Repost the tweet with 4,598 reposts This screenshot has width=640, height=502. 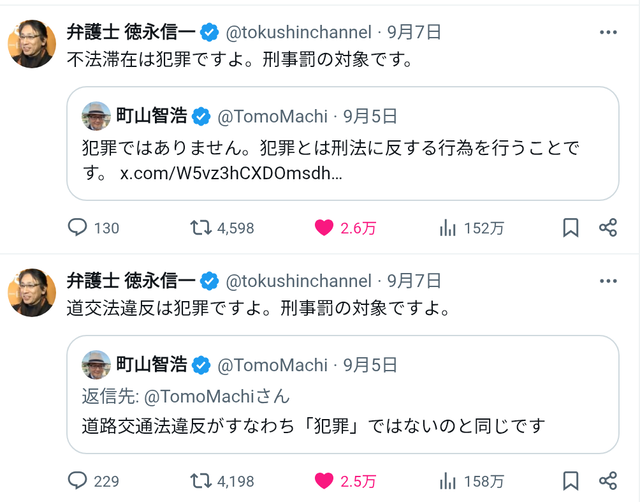pos(201,227)
